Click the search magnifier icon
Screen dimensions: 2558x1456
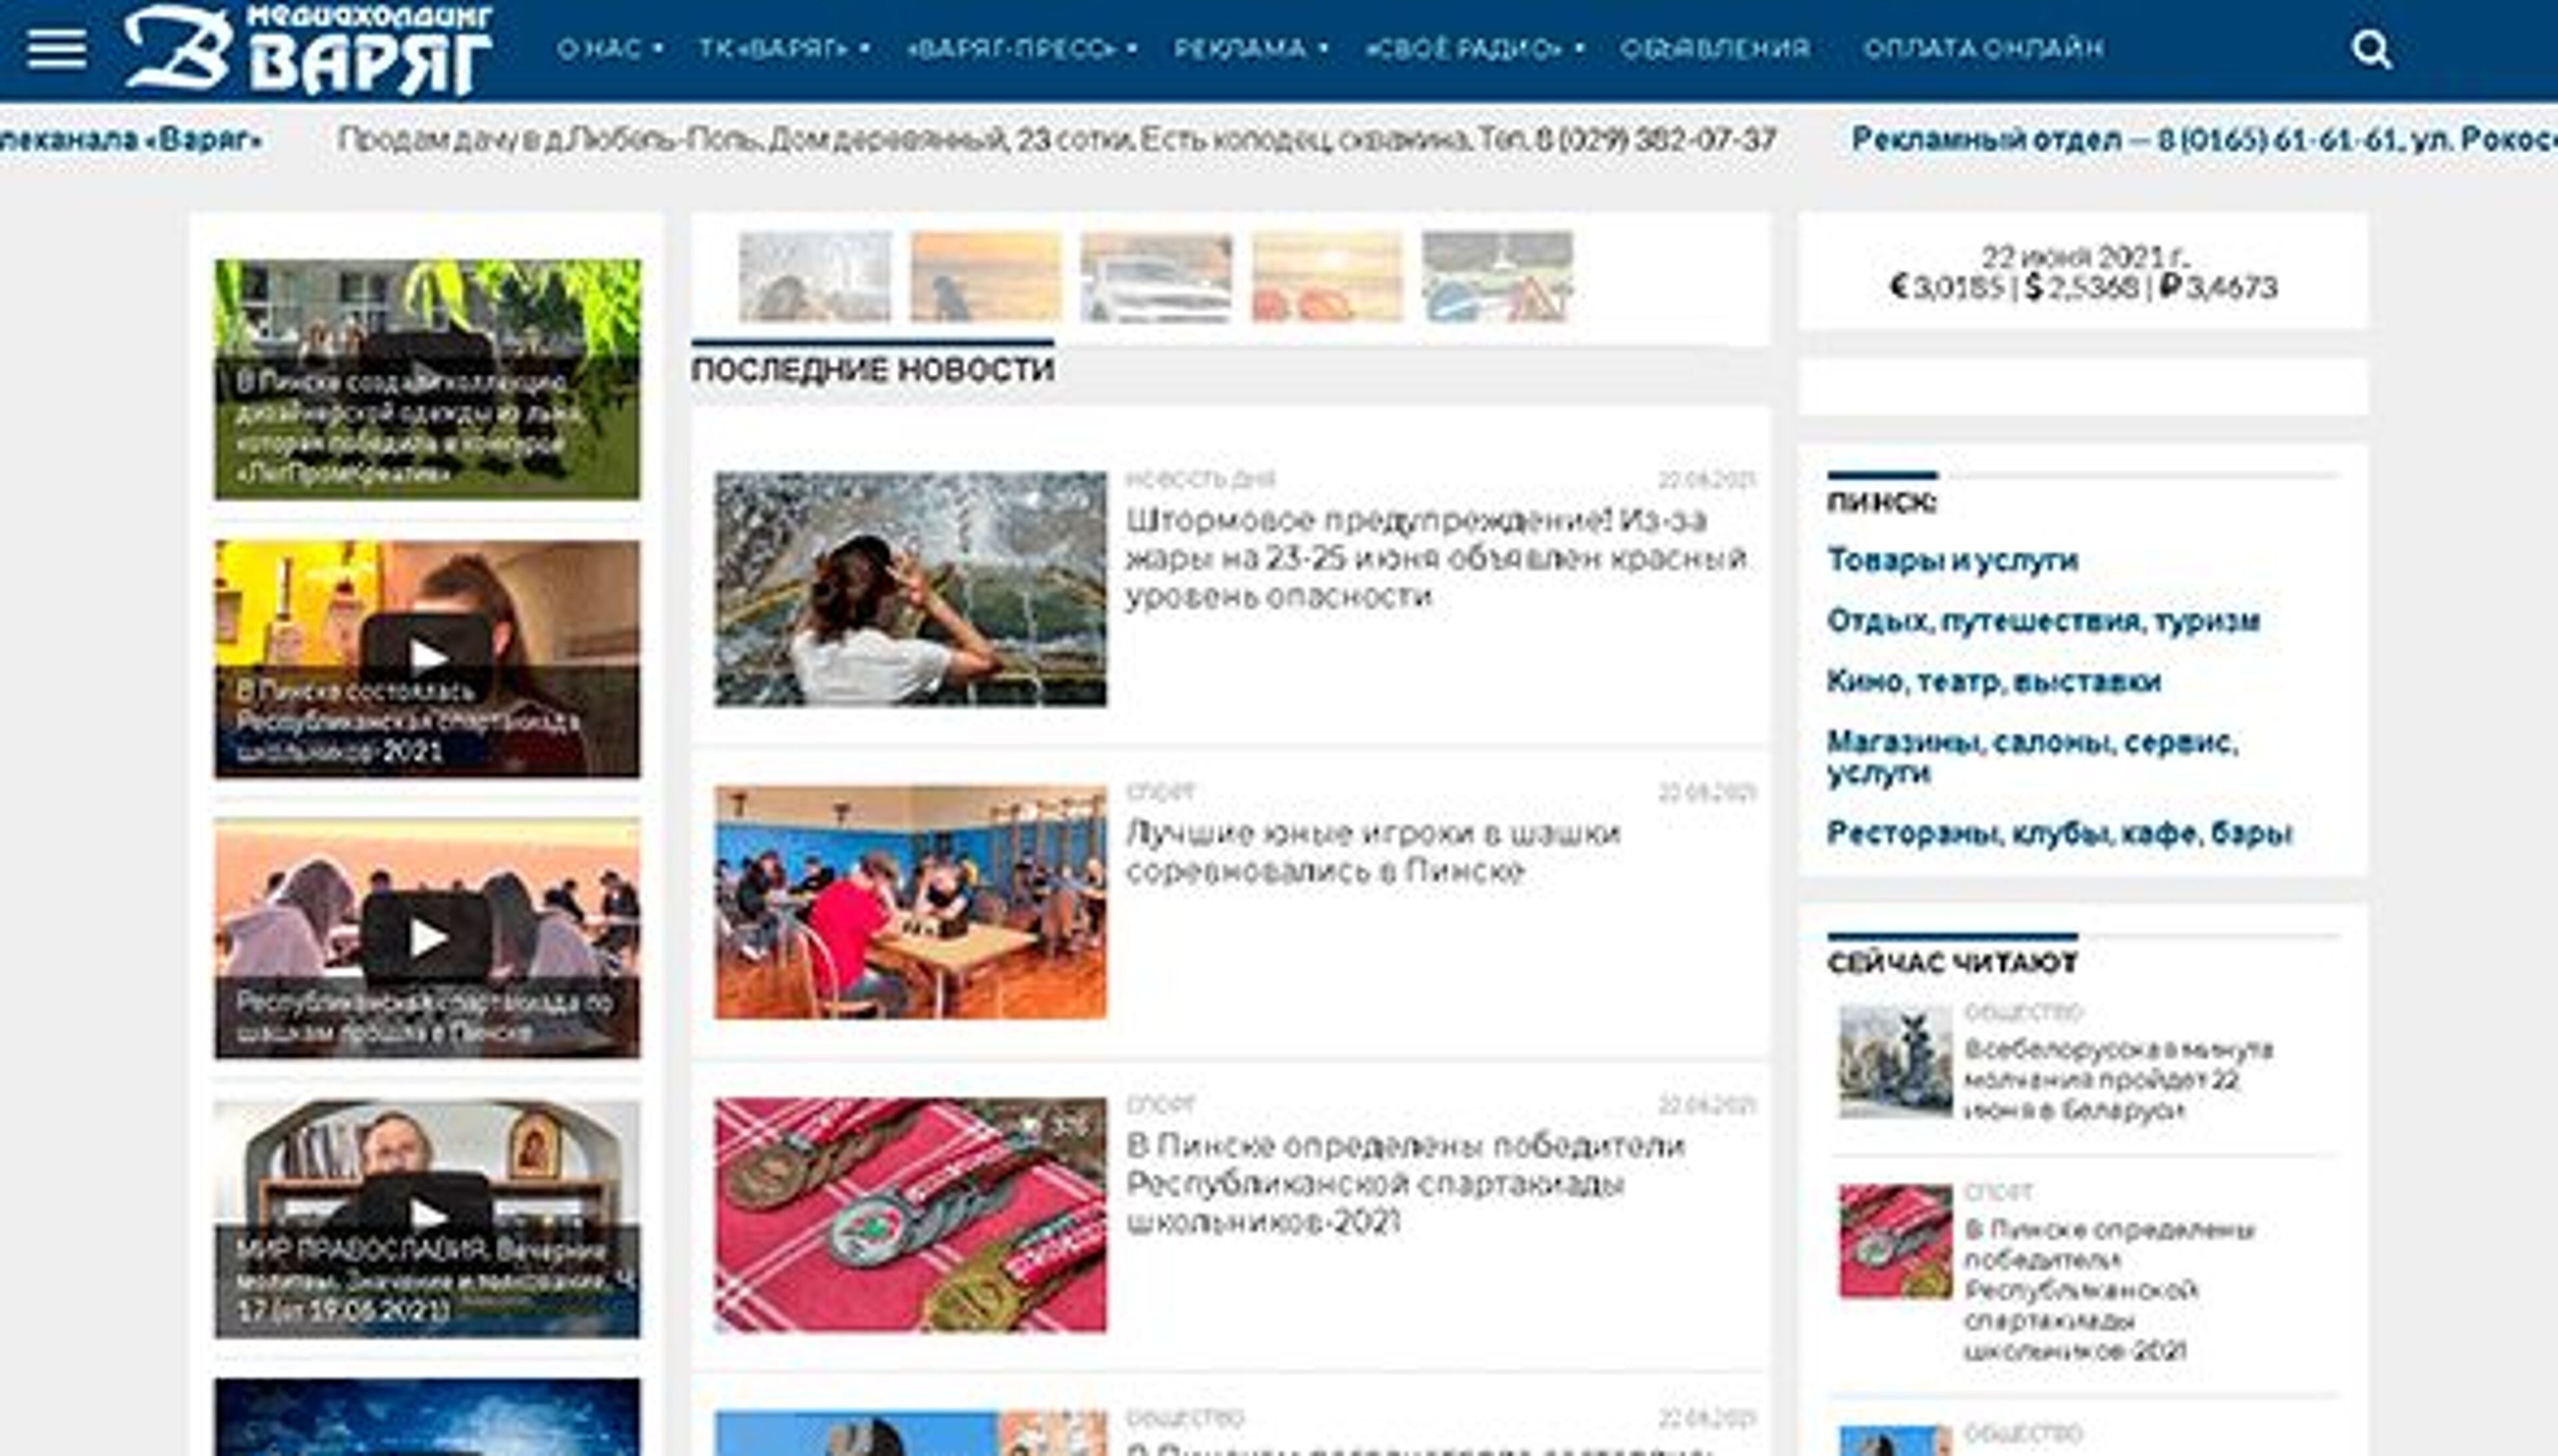click(x=2370, y=49)
